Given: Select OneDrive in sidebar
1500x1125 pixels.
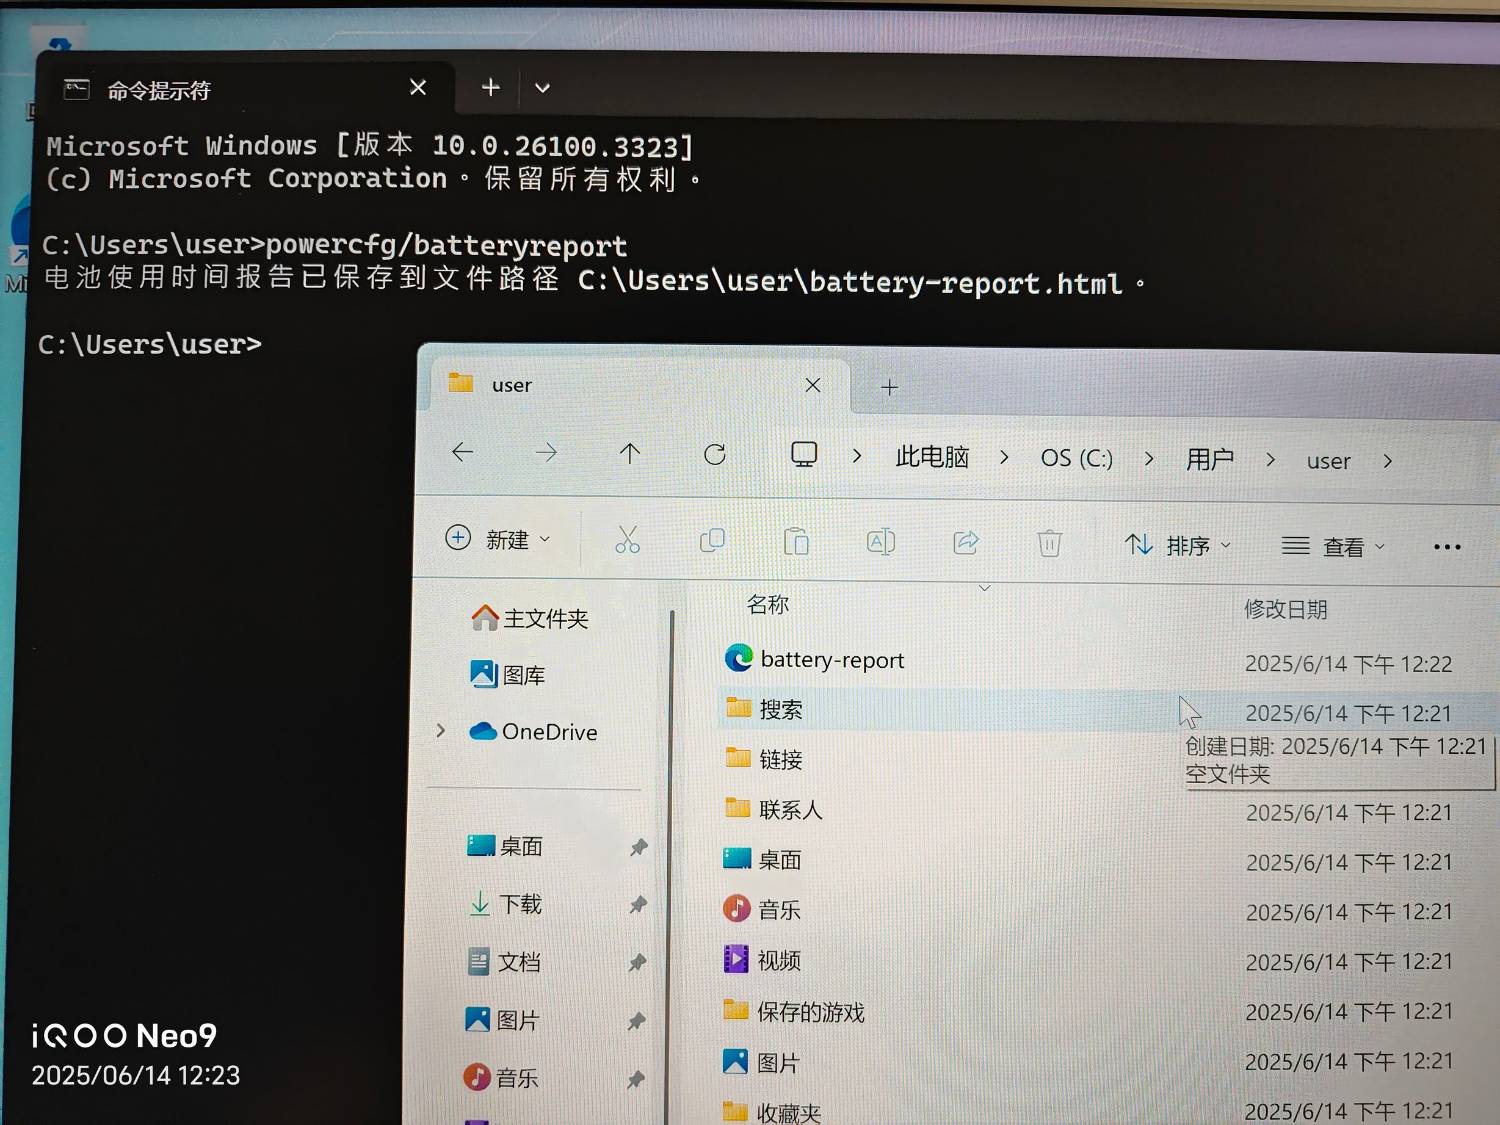Looking at the screenshot, I should (533, 732).
